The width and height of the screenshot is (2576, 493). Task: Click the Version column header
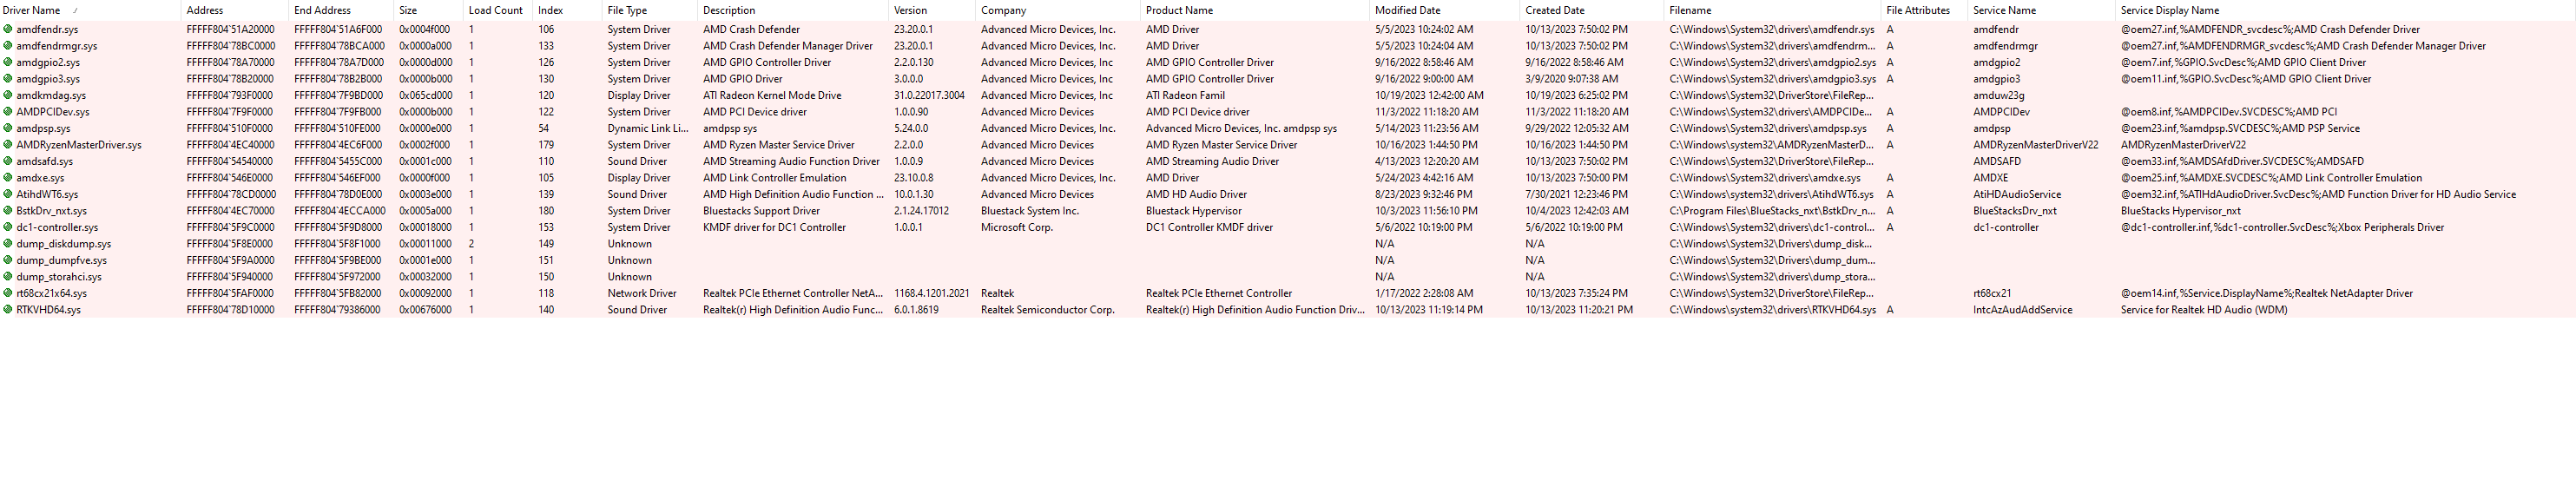[932, 10]
